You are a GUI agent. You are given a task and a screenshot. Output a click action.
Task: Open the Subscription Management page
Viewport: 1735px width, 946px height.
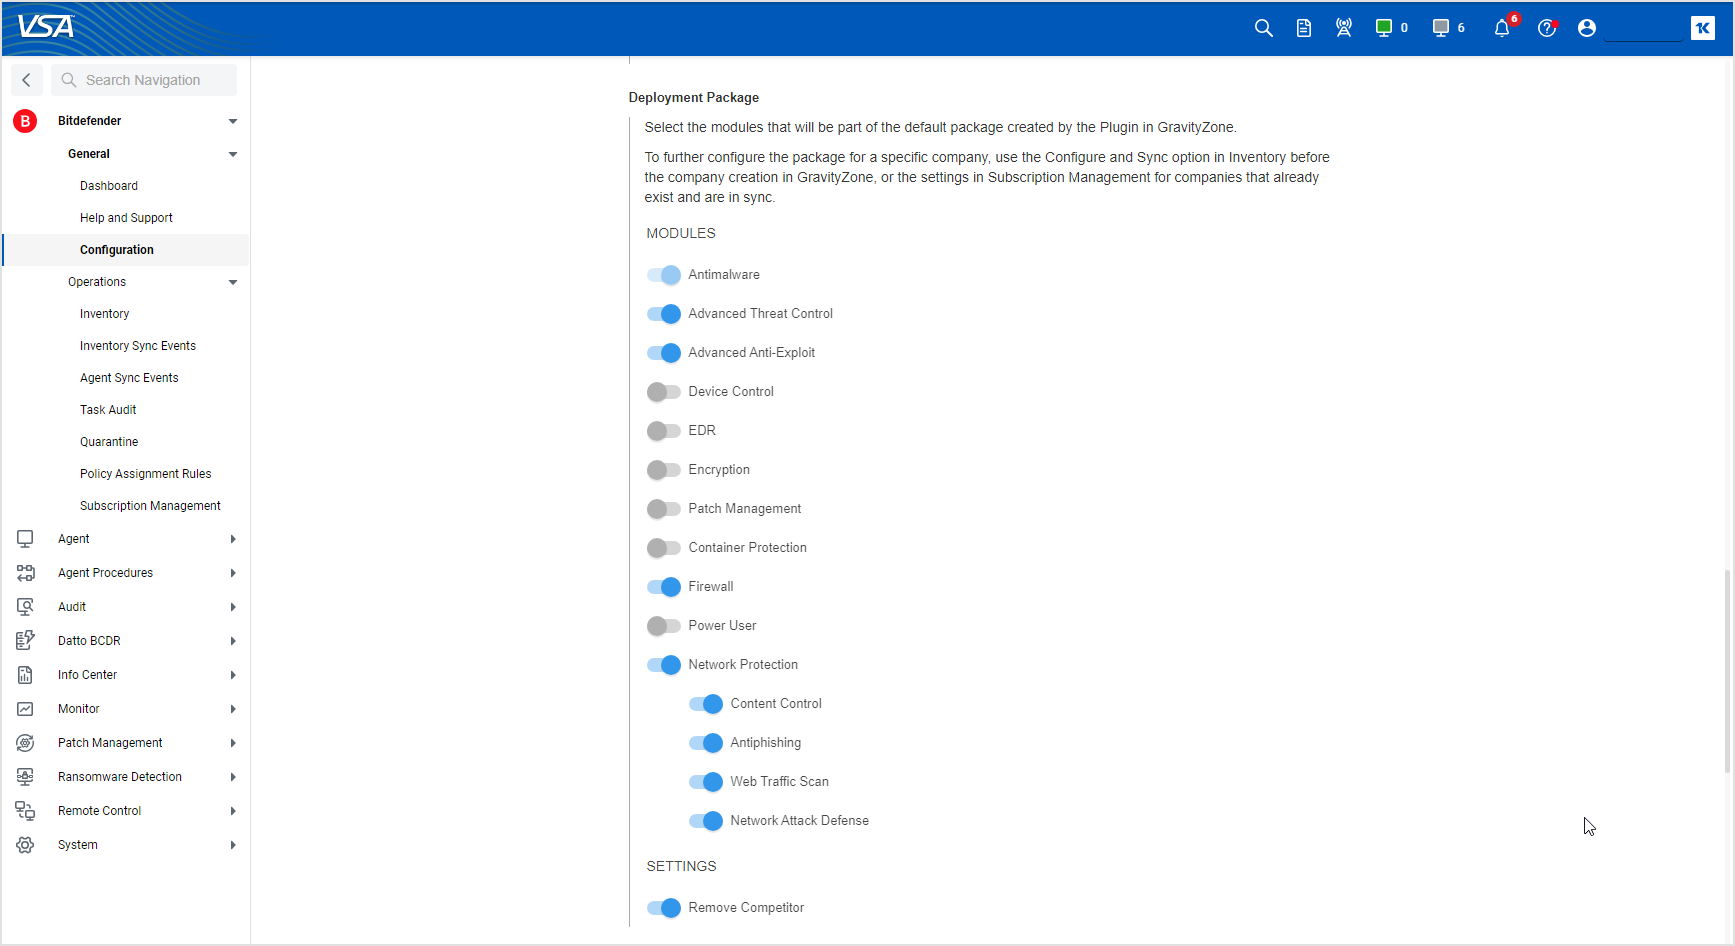point(150,505)
